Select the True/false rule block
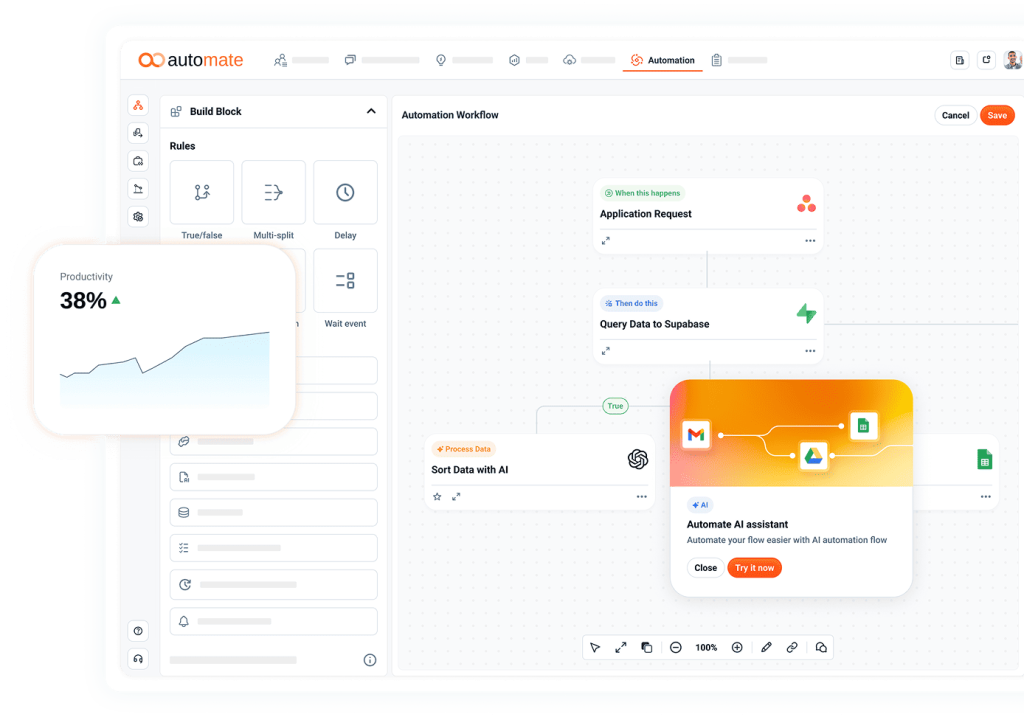 pos(202,193)
